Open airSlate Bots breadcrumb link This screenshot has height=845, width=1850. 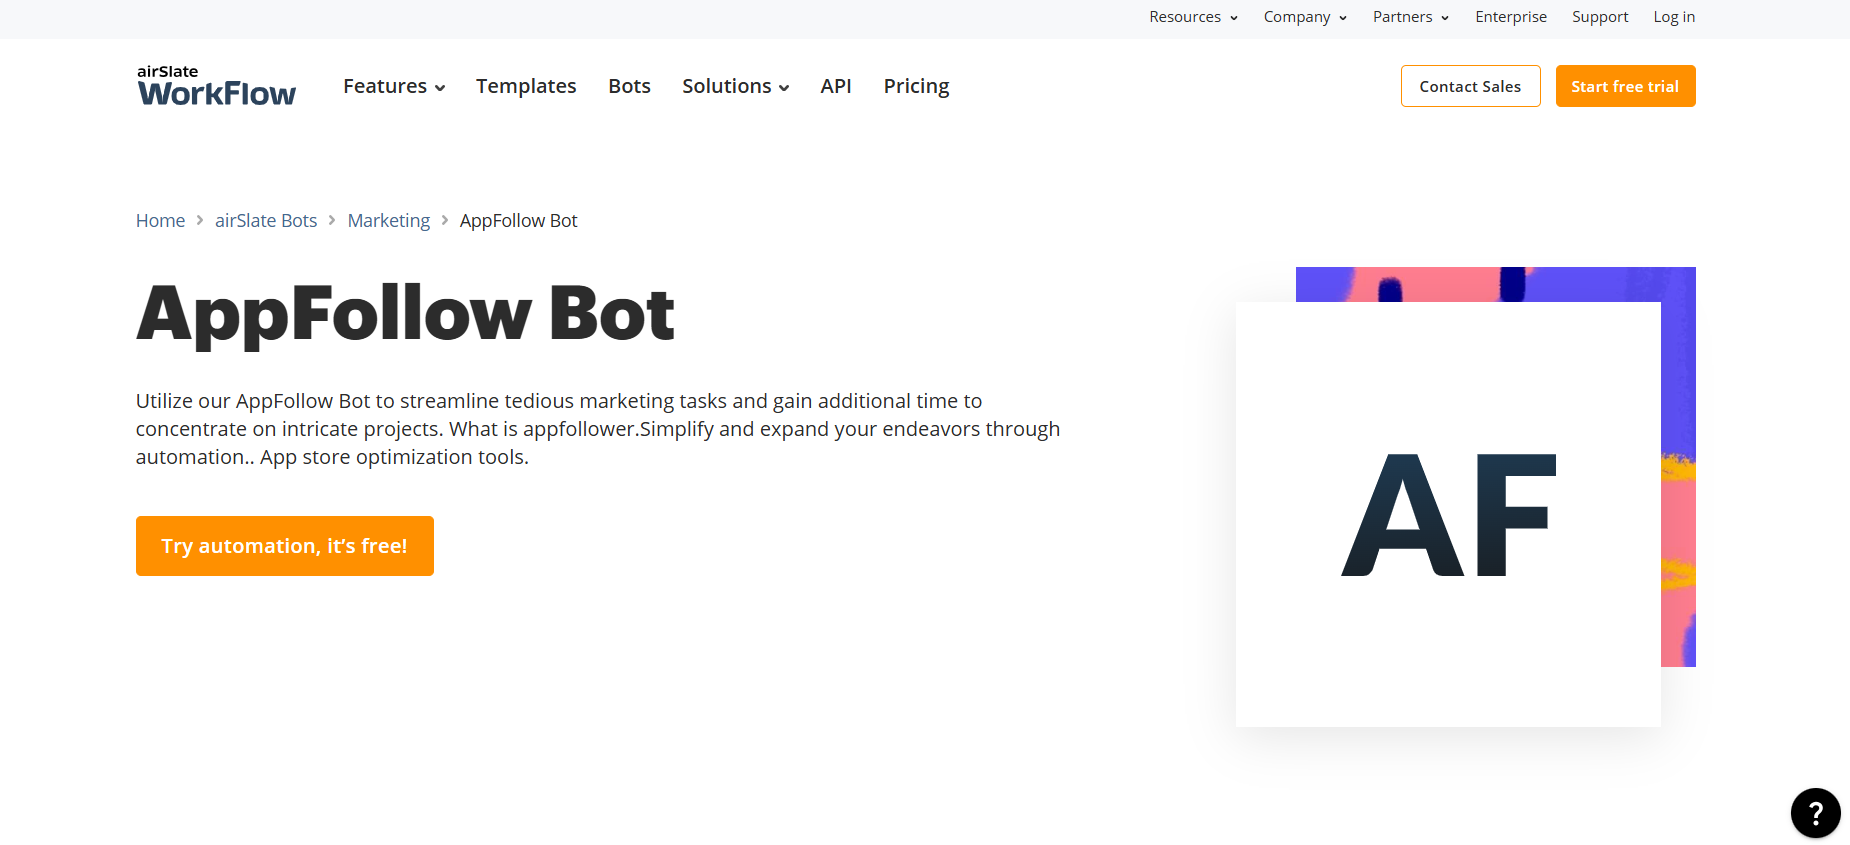click(266, 220)
